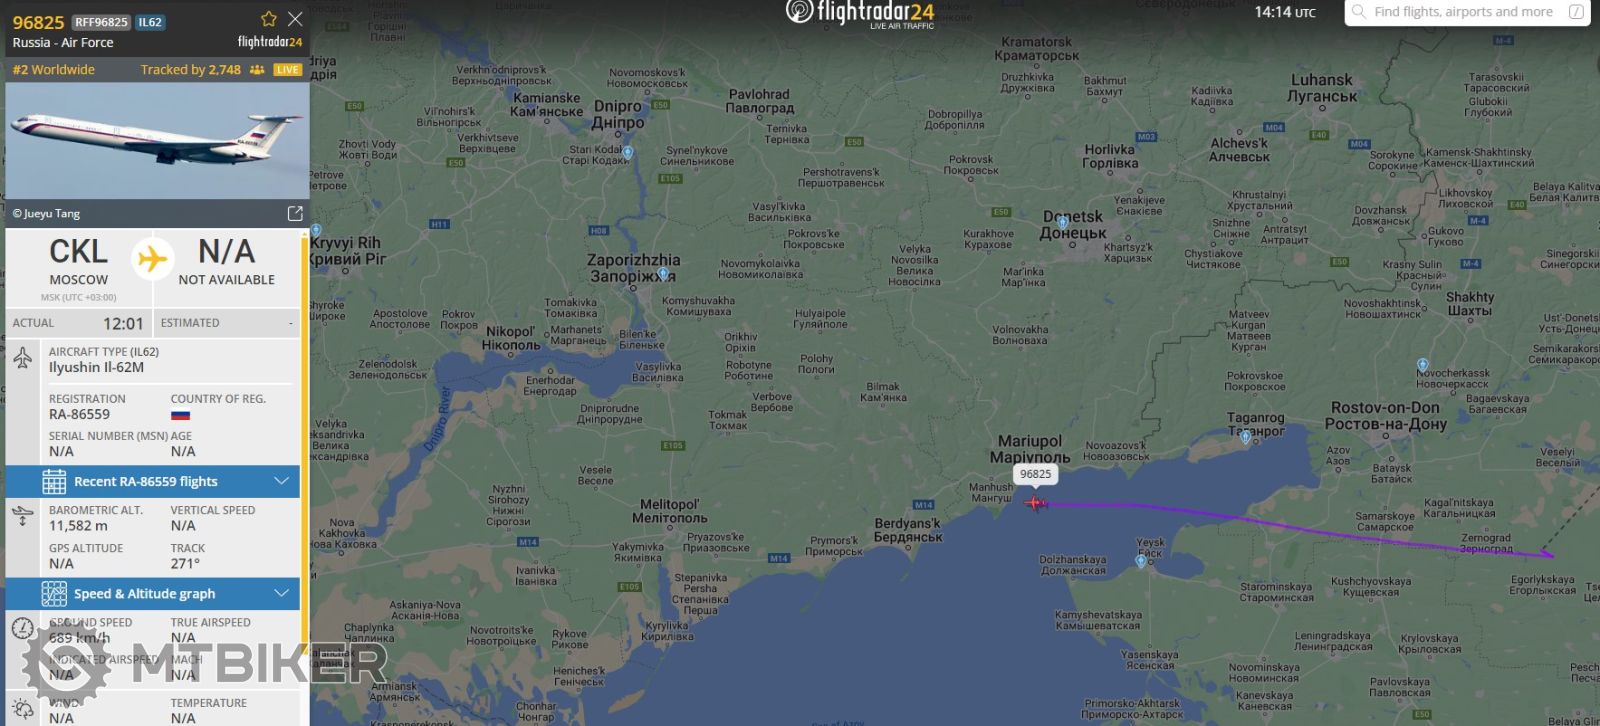
Task: Expand the Speed & Altitude graph chevron
Action: coord(281,593)
